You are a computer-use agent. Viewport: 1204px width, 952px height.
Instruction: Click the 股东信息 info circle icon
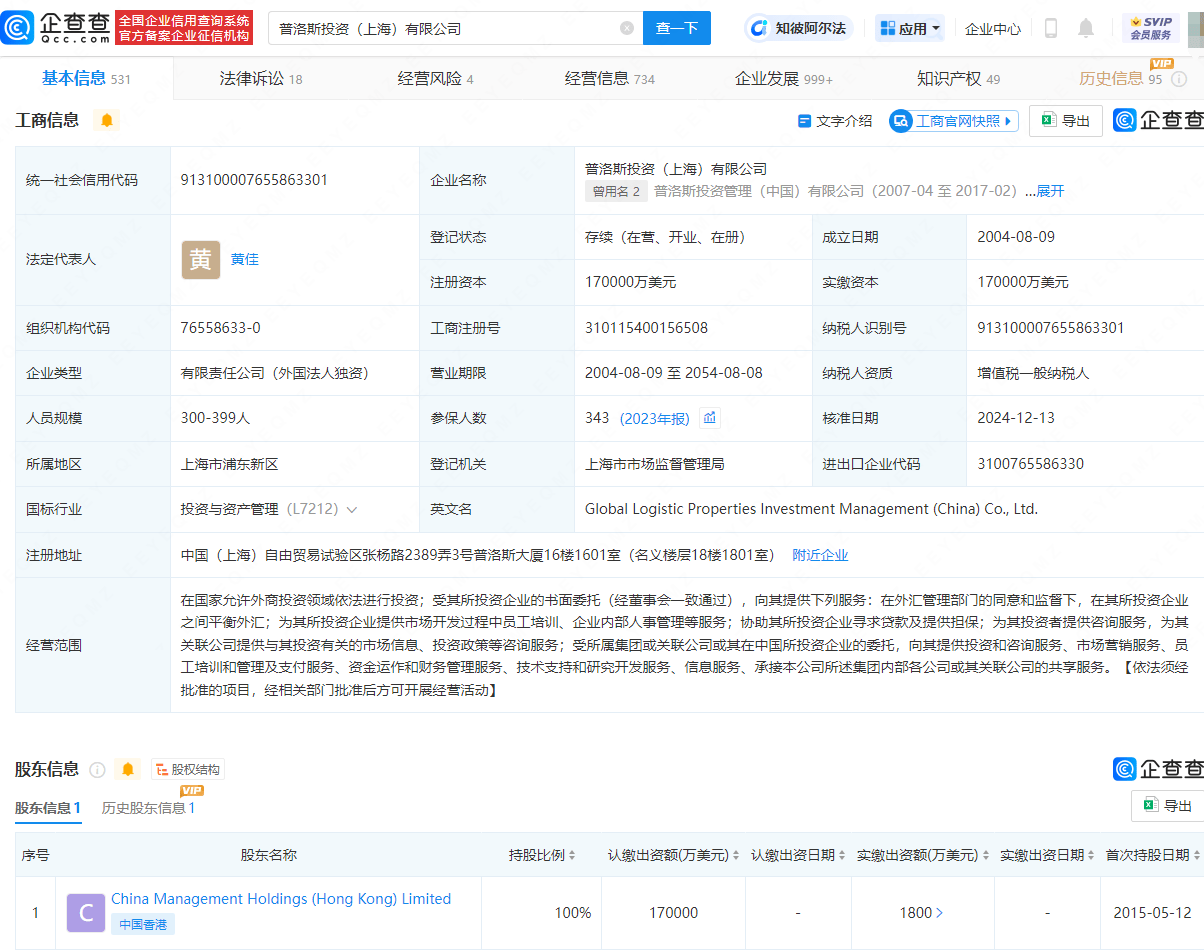tap(97, 770)
